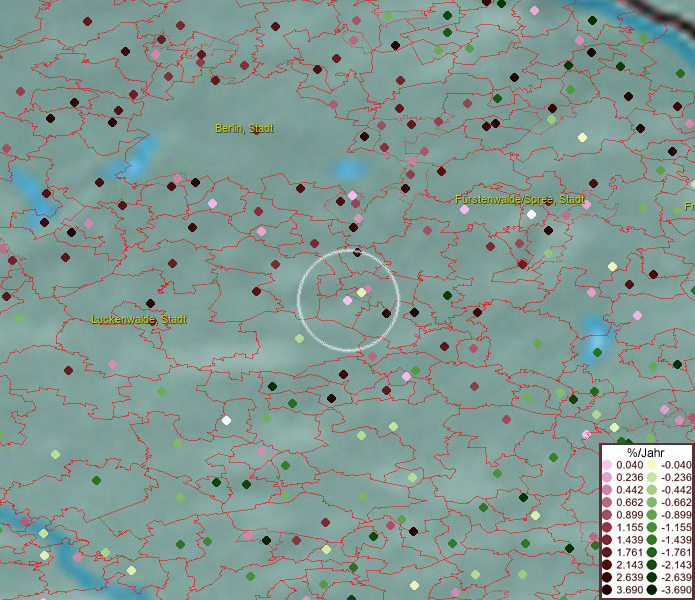Screen dimensions: 695x600
Task: Click the Fürstenwalde/Spree, Stadt map label
Action: point(520,199)
